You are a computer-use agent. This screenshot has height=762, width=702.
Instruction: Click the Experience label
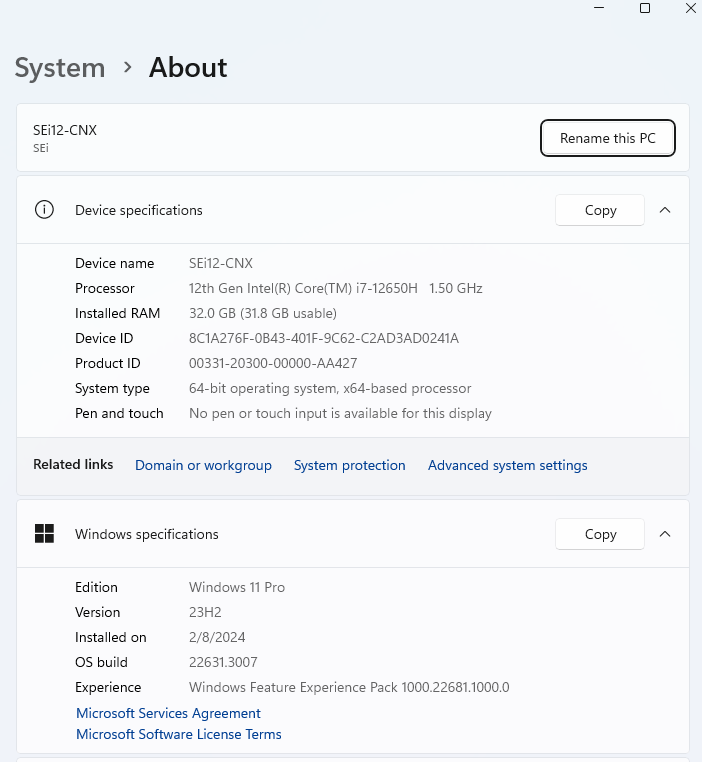click(x=108, y=687)
